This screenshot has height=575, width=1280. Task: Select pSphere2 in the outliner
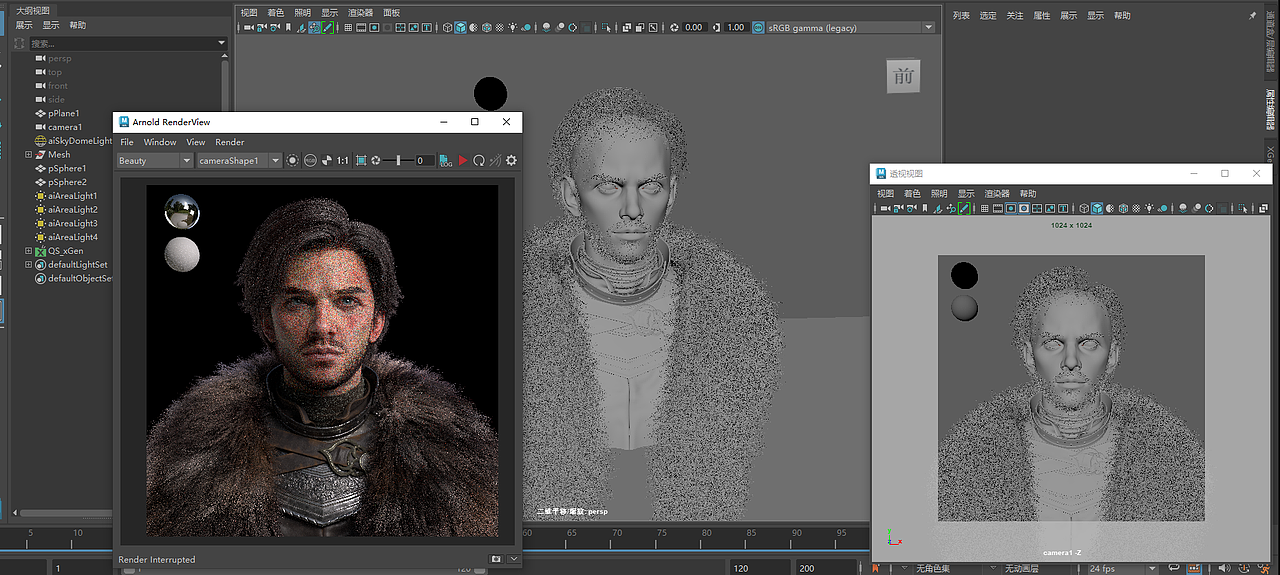pyautogui.click(x=67, y=182)
